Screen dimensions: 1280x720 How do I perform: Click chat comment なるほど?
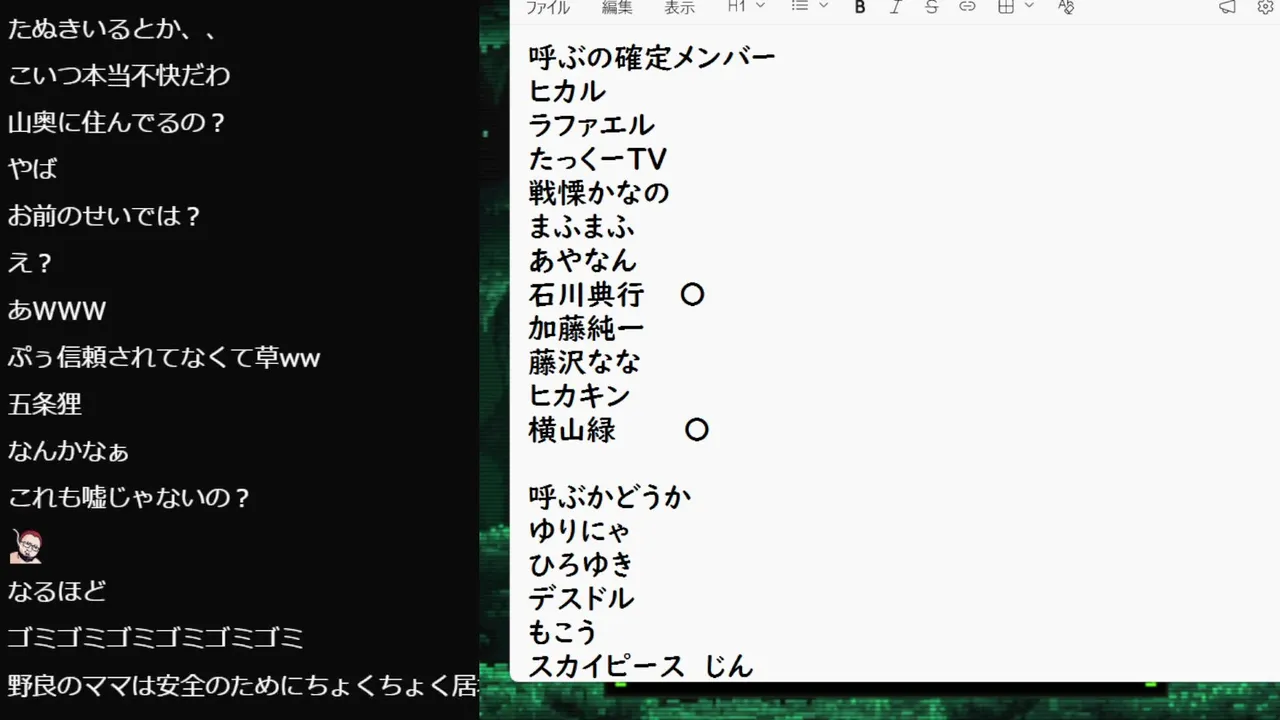click(x=56, y=591)
